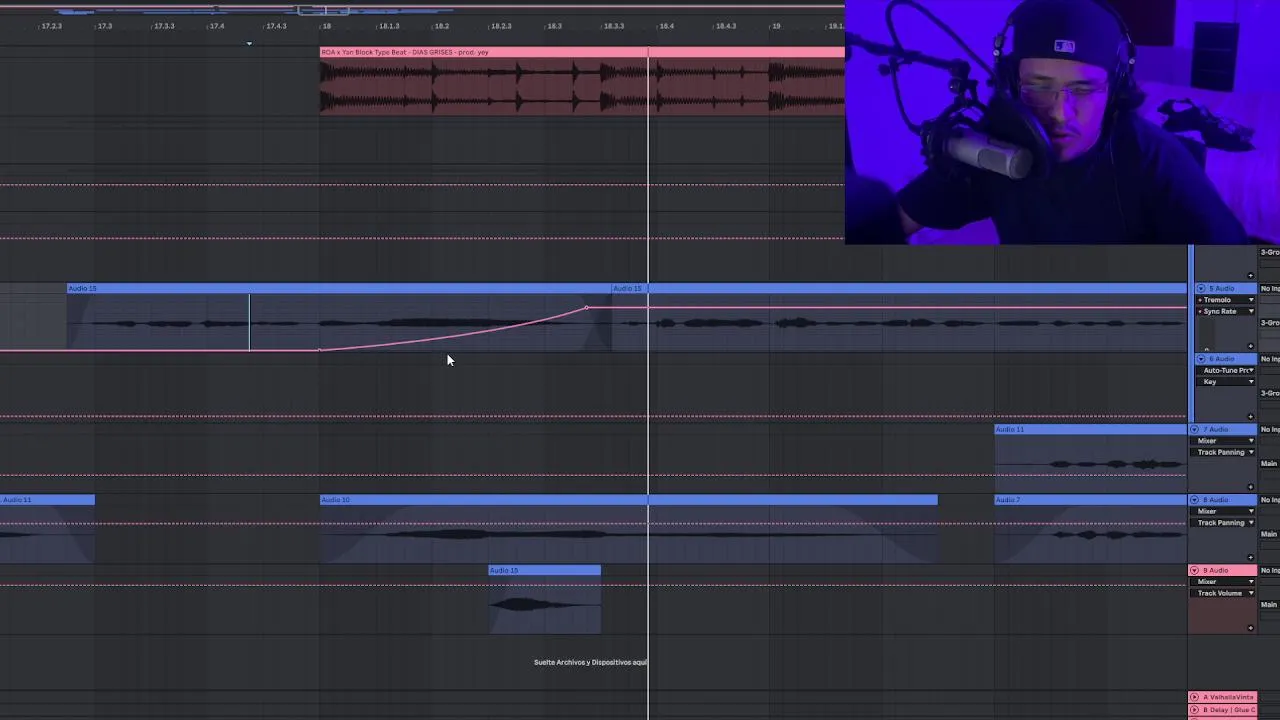Click the ruler at position 17.4
Screen dimensions: 1280x720
click(216, 26)
